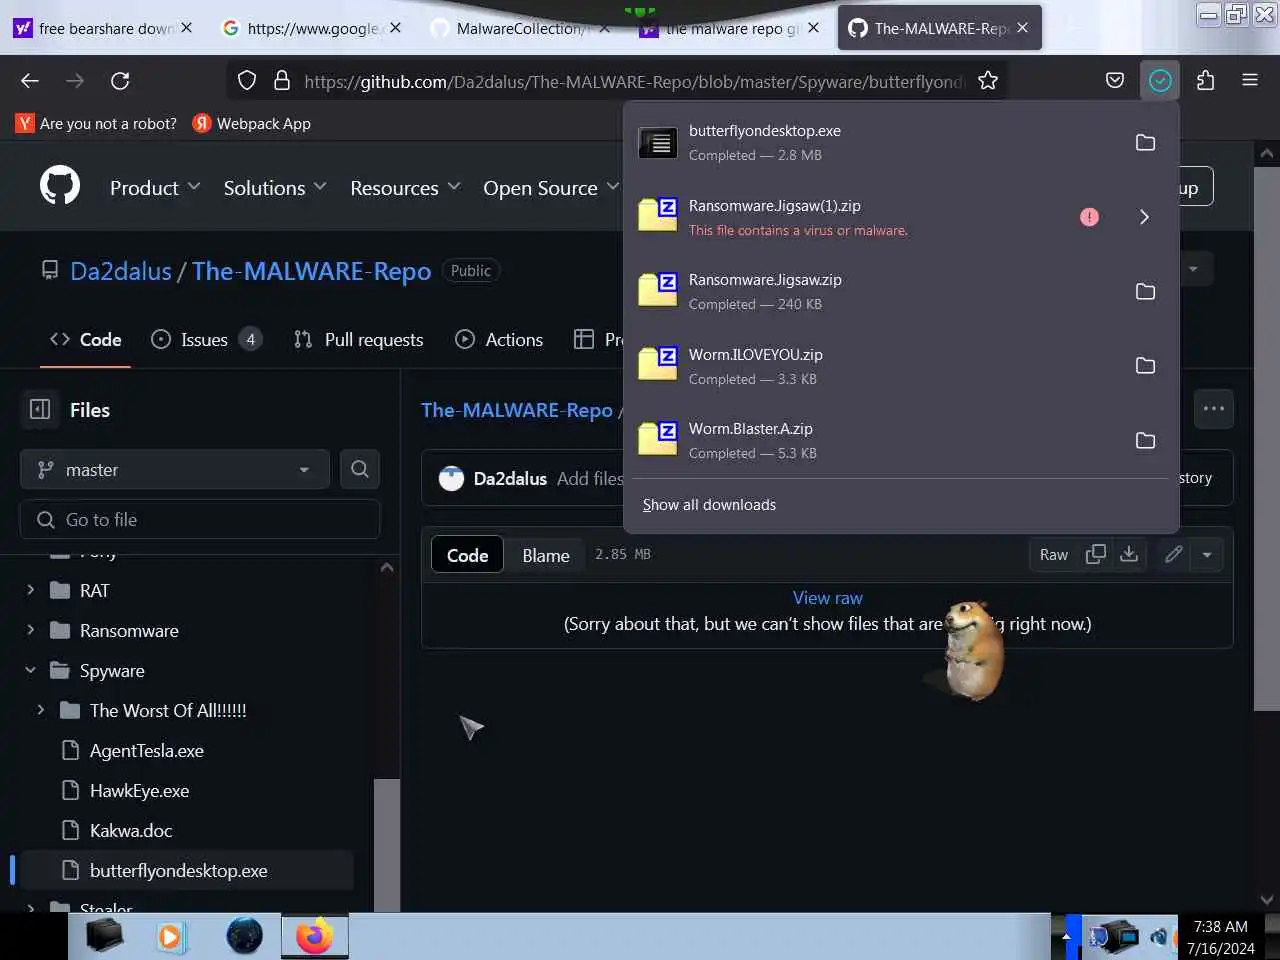Toggle the Downloads panel toolbar icon

tap(1160, 81)
